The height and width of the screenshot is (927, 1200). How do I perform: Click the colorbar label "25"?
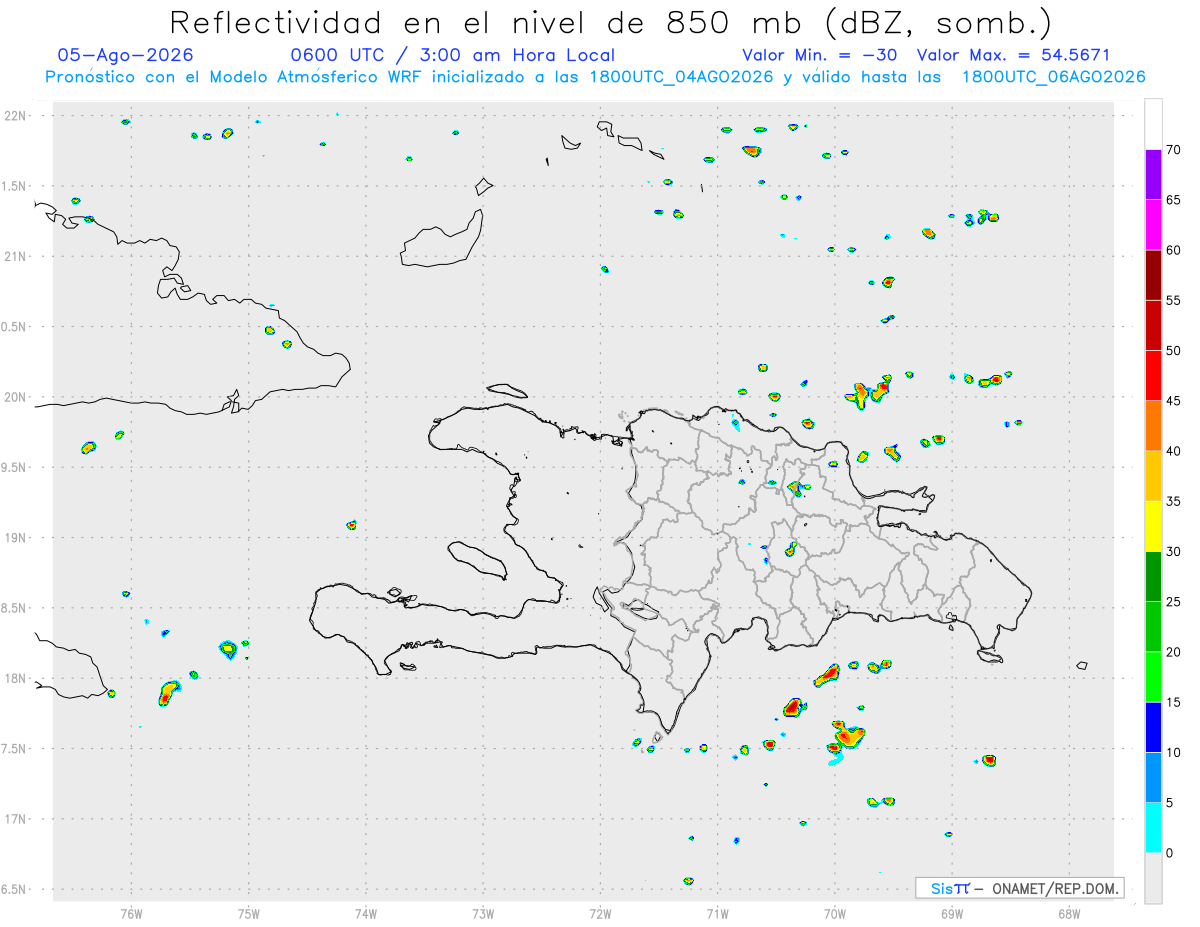[1173, 602]
